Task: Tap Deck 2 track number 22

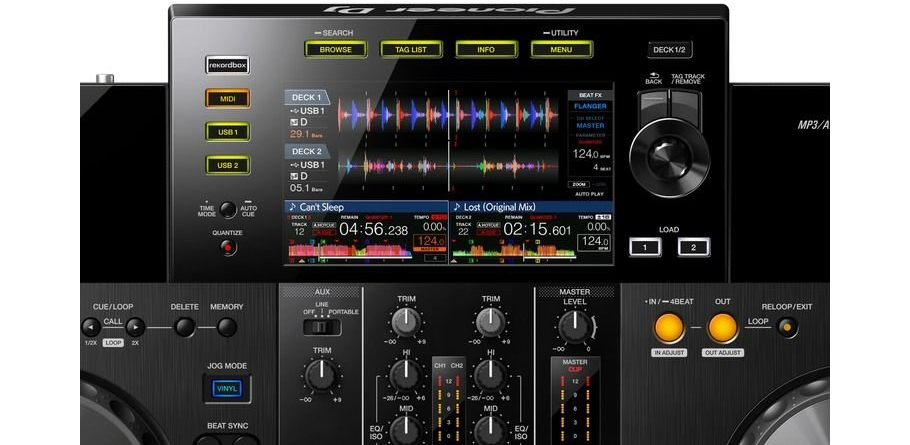Action: (463, 232)
